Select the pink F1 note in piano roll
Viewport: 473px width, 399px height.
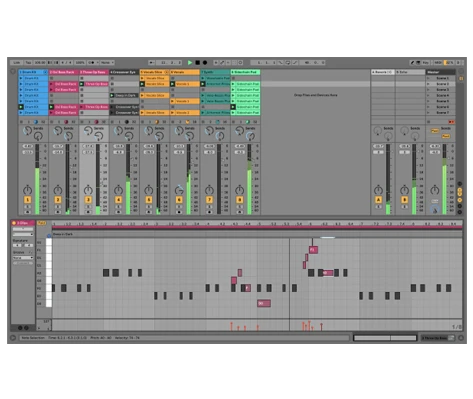click(x=313, y=250)
